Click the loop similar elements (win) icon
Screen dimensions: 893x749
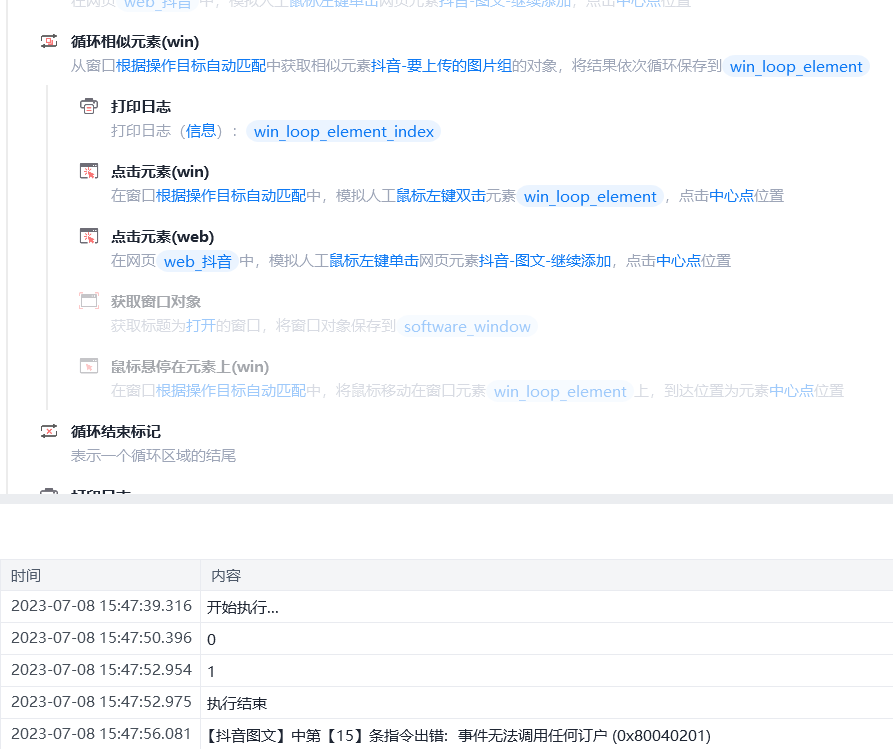[x=49, y=42]
